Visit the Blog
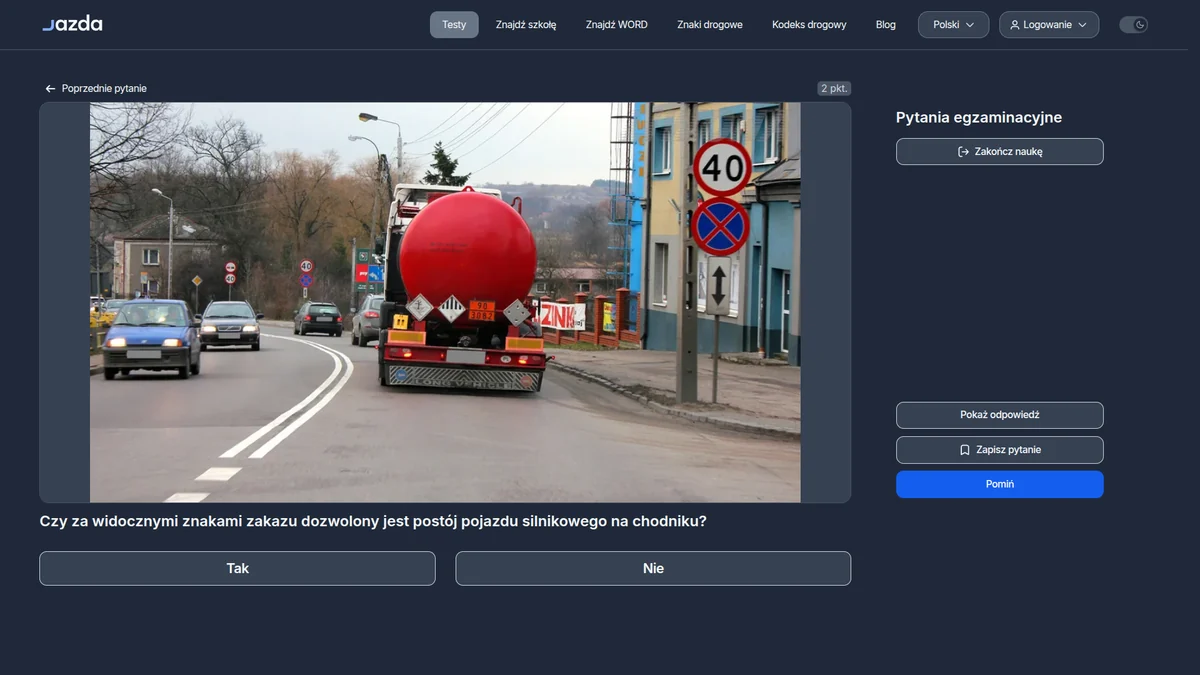The height and width of the screenshot is (675, 1200). click(x=886, y=25)
